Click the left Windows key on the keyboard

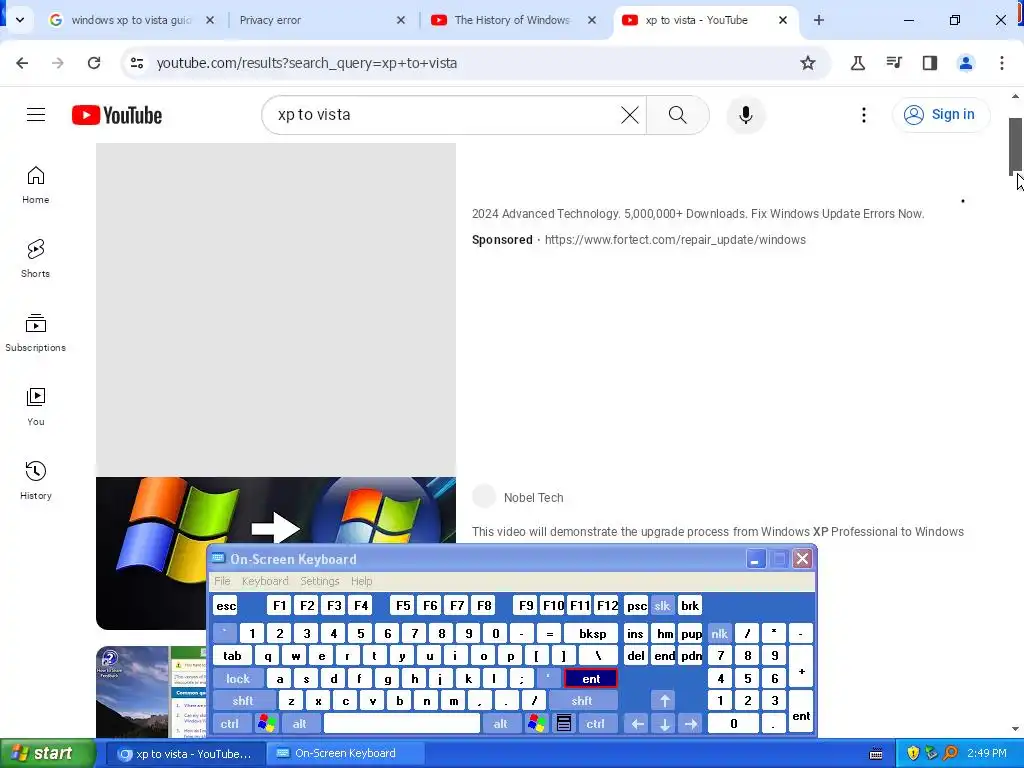pyautogui.click(x=266, y=723)
